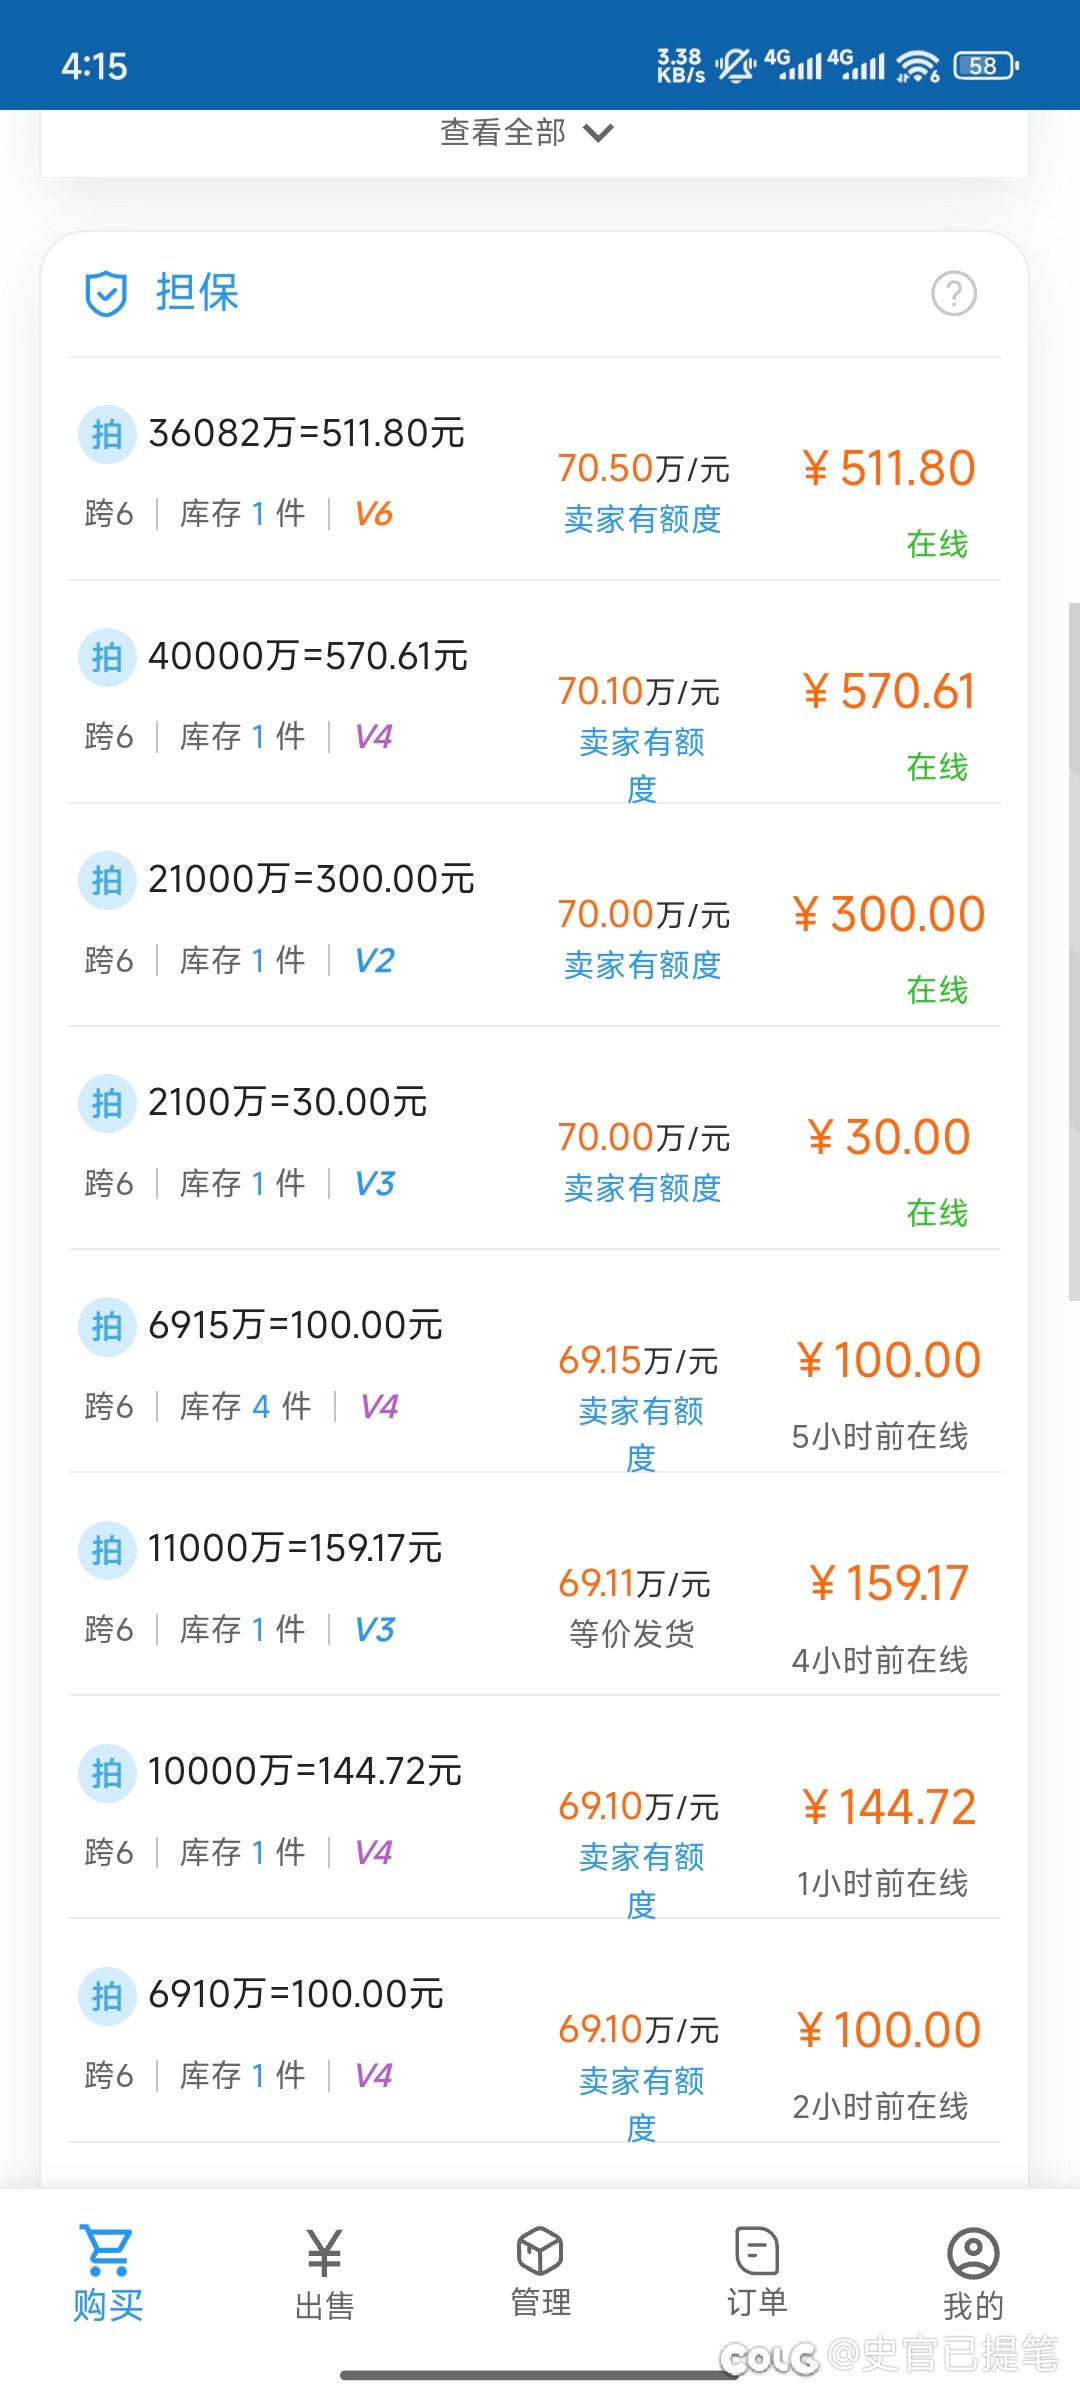Open the 6915万=100.00元 listing title
Screen dimensions: 1080x2400
pos(295,1326)
